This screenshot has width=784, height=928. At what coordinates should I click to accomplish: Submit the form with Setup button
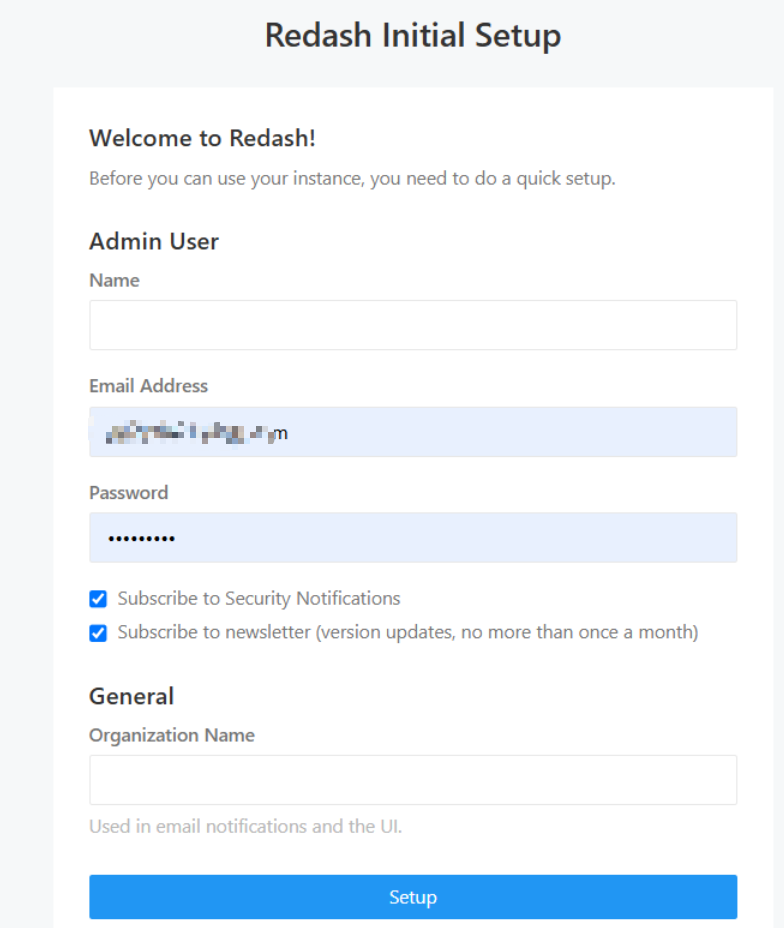[x=413, y=897]
